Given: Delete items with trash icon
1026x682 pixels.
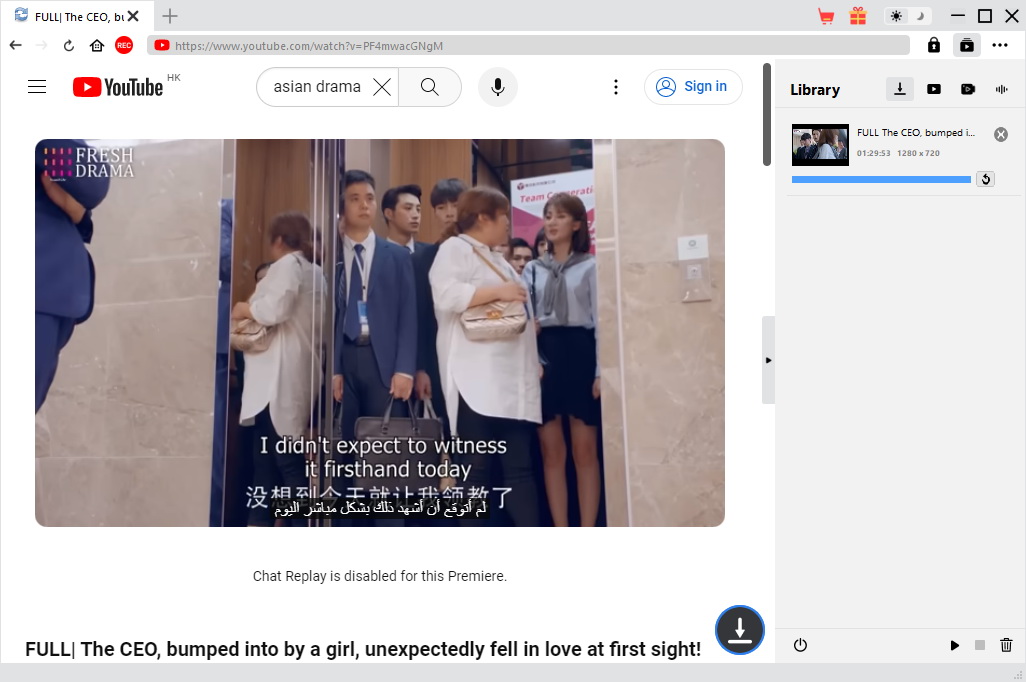Looking at the screenshot, I should coord(1006,645).
